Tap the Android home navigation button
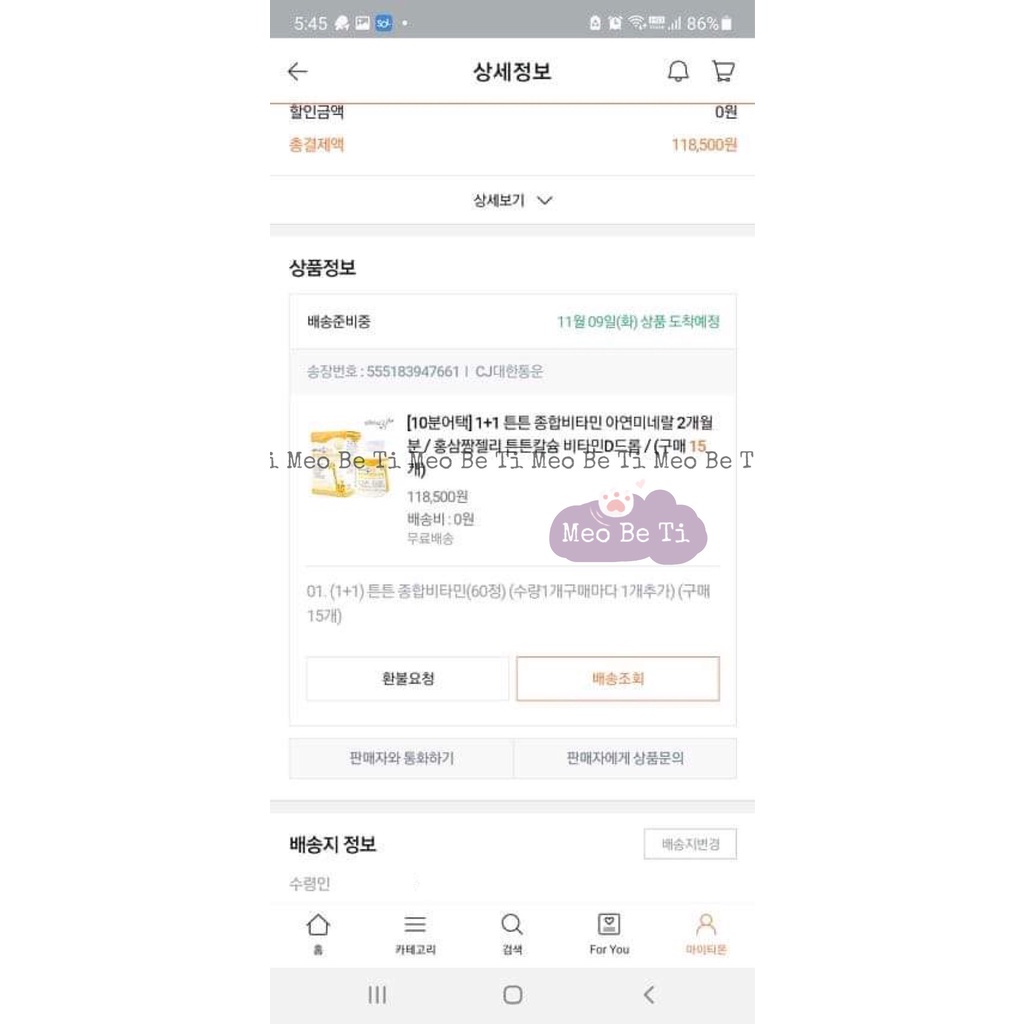 [513, 995]
